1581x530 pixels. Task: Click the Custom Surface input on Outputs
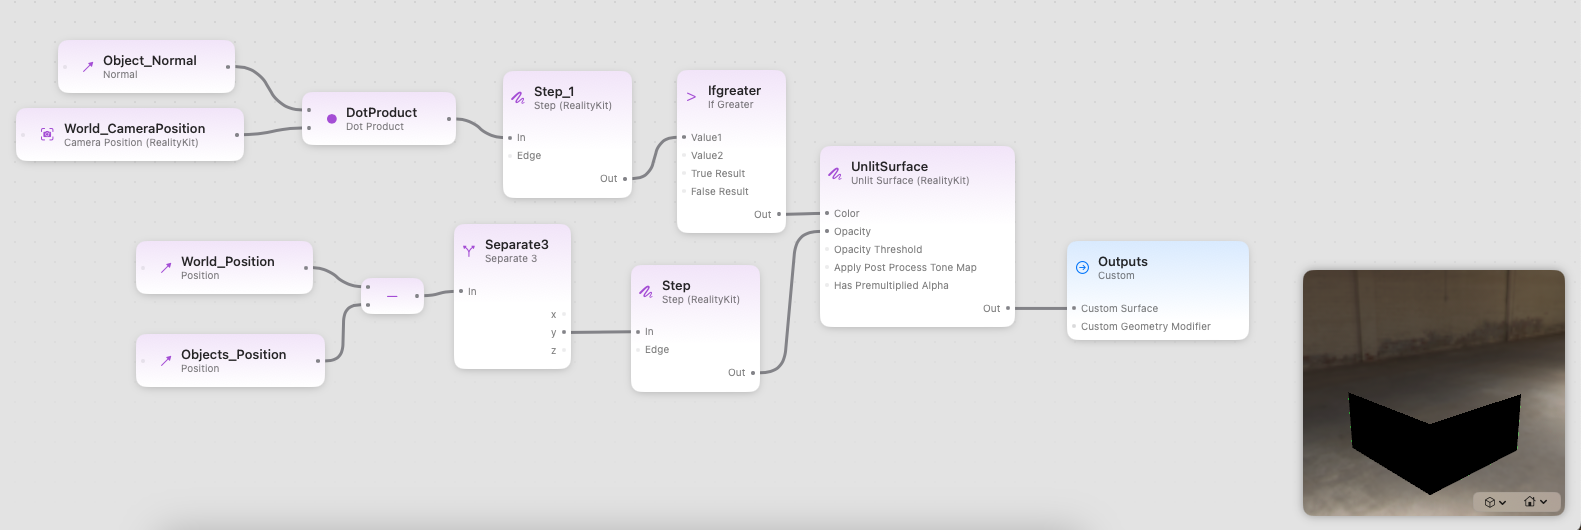pos(1074,309)
